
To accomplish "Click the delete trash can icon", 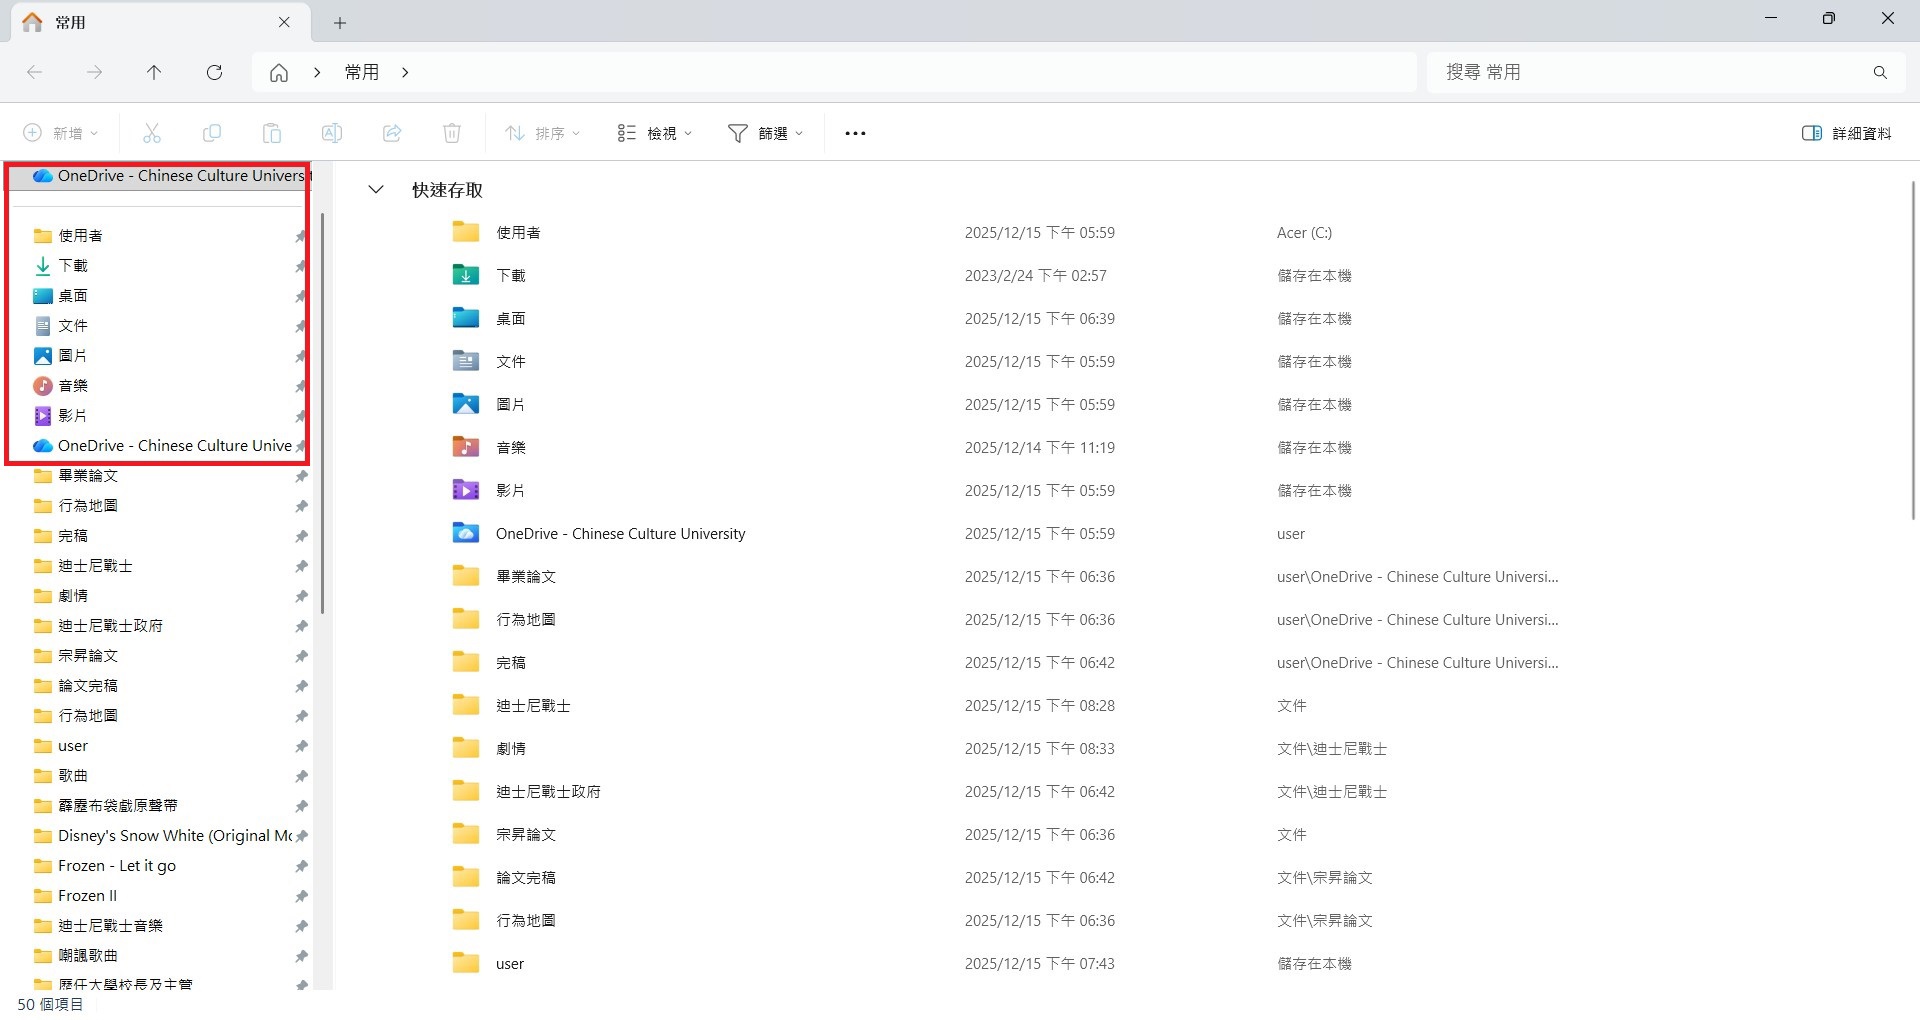I will click(452, 133).
